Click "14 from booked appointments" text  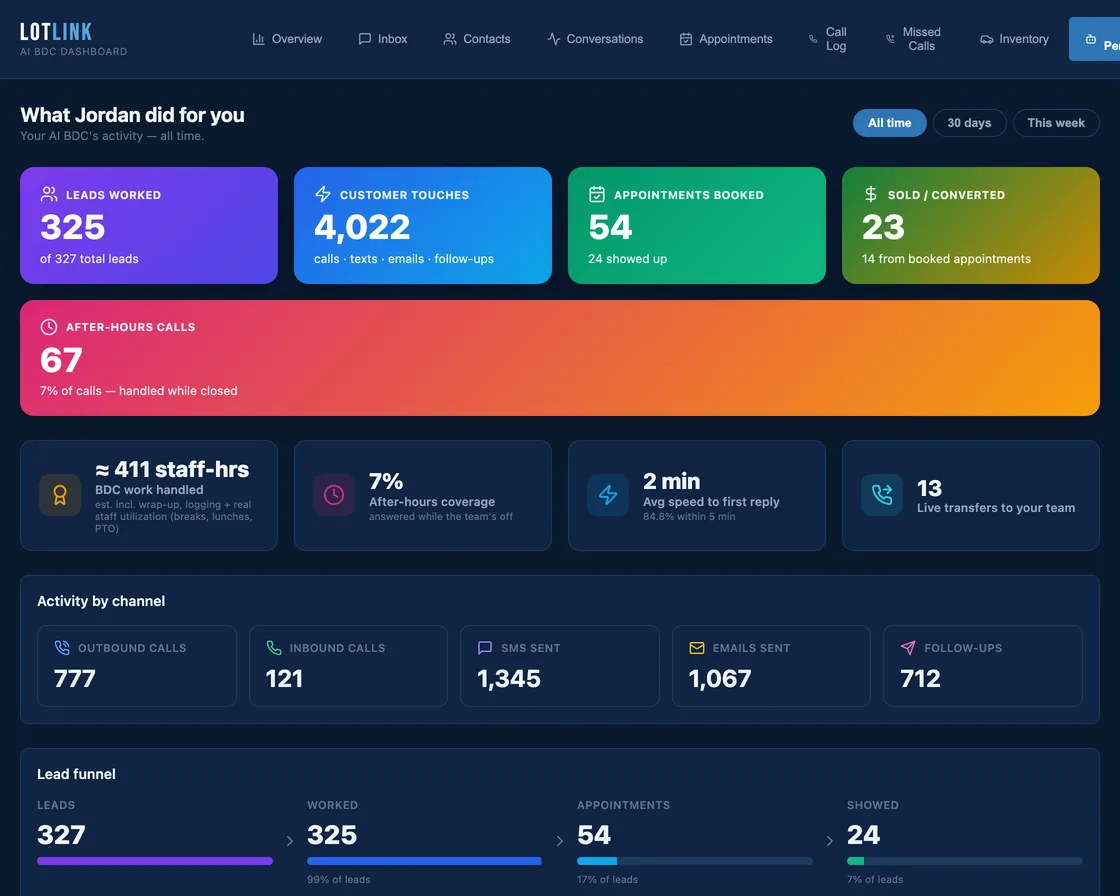(946, 259)
